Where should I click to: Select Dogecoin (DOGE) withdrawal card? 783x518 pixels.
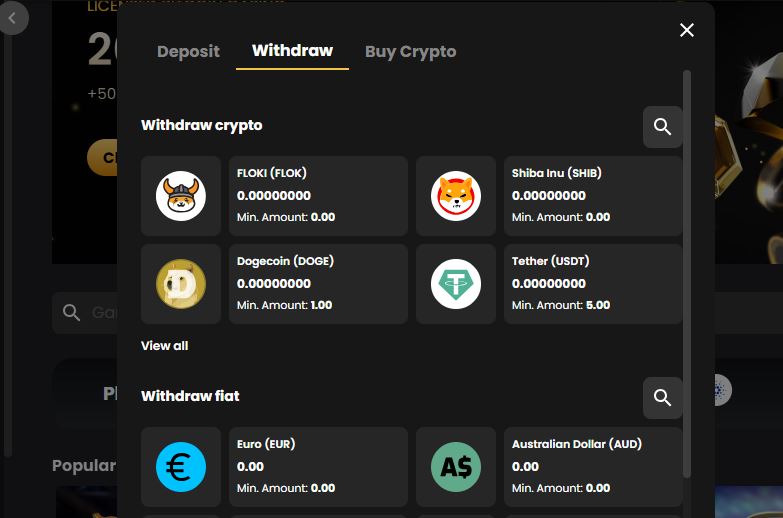[x=318, y=284]
